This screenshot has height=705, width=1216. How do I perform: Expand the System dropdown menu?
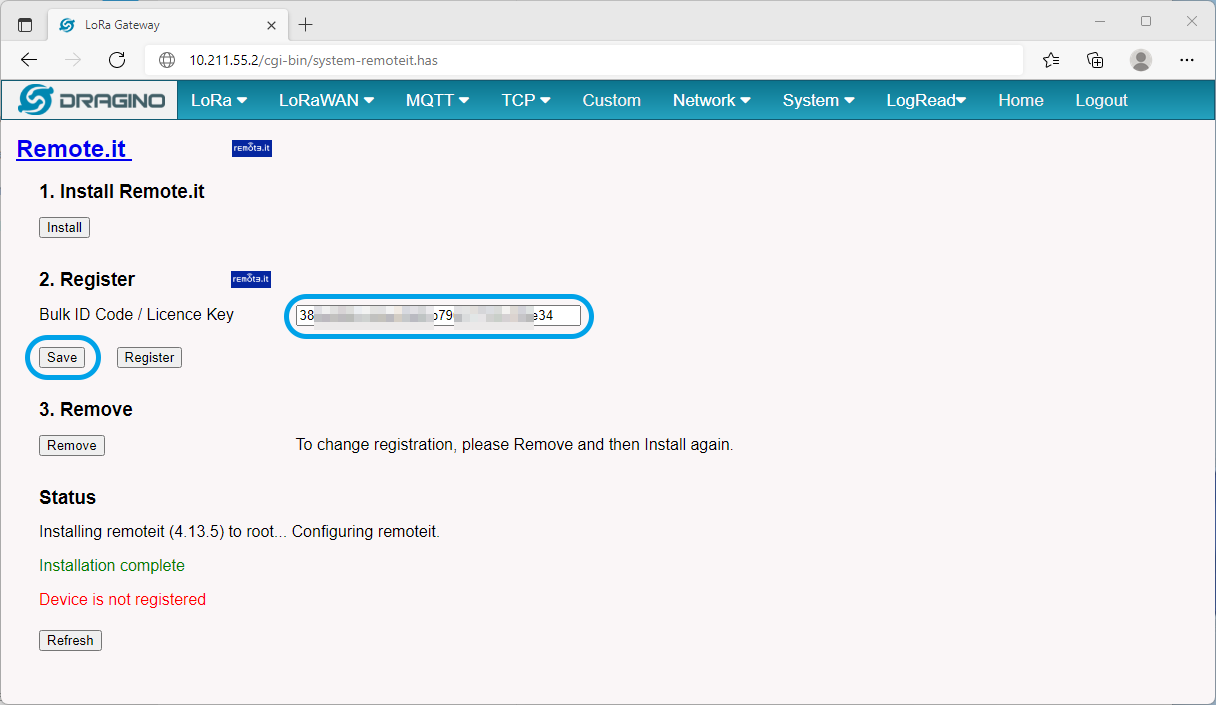pyautogui.click(x=818, y=100)
